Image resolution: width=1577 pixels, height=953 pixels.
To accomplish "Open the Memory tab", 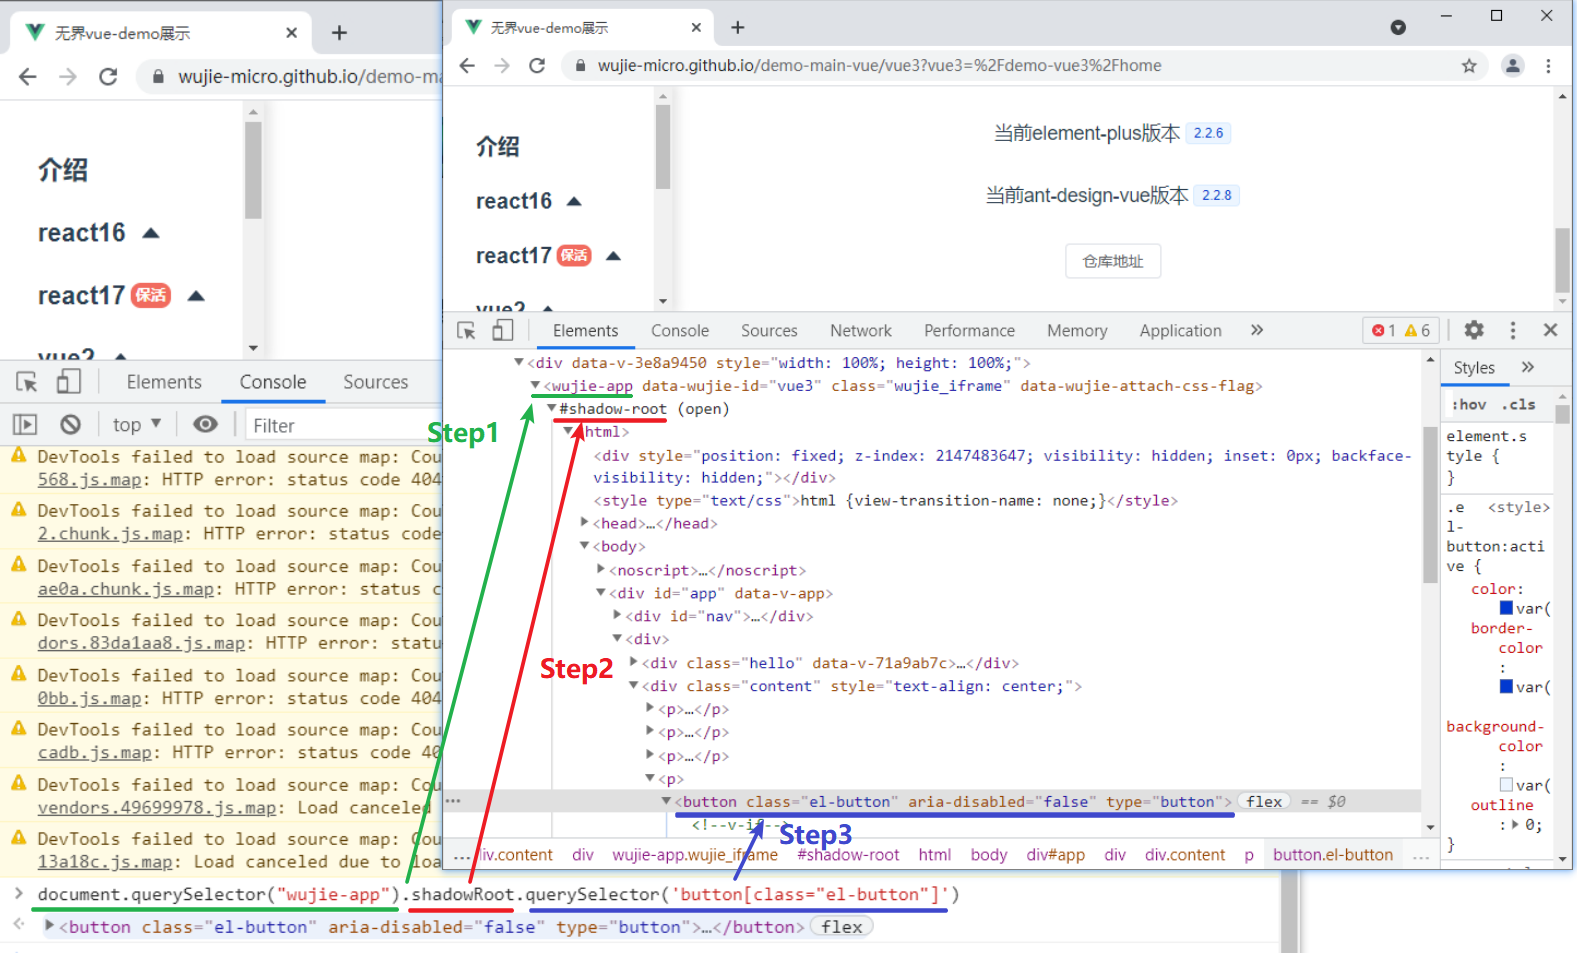I will (1077, 331).
